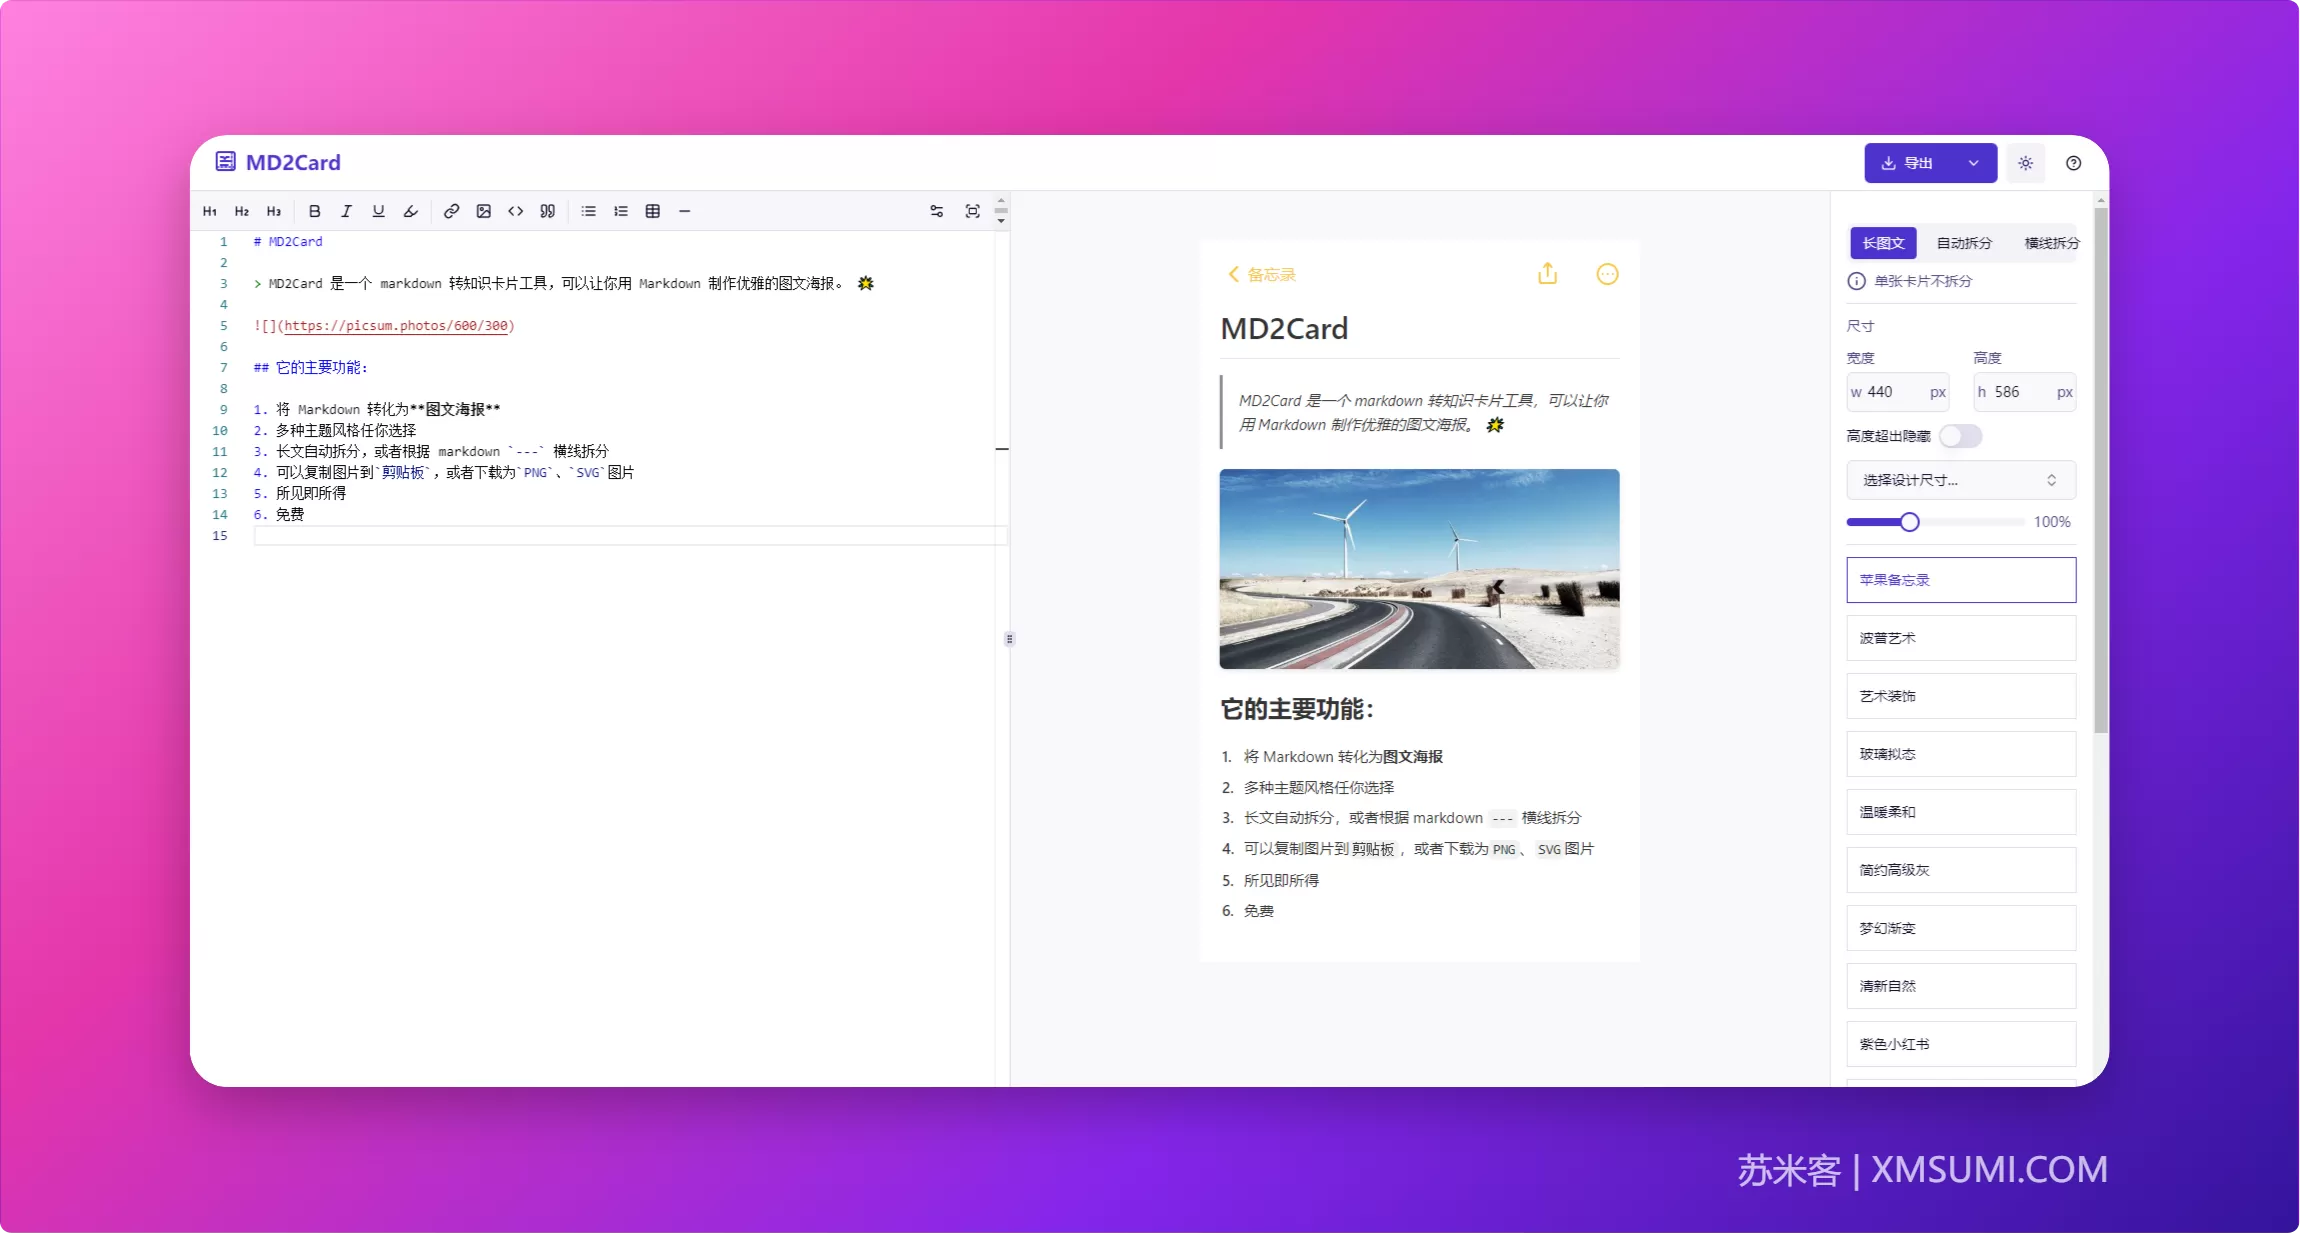This screenshot has width=2300, height=1234.
Task: Apply italic formatting to selected text
Action: pyautogui.click(x=346, y=211)
